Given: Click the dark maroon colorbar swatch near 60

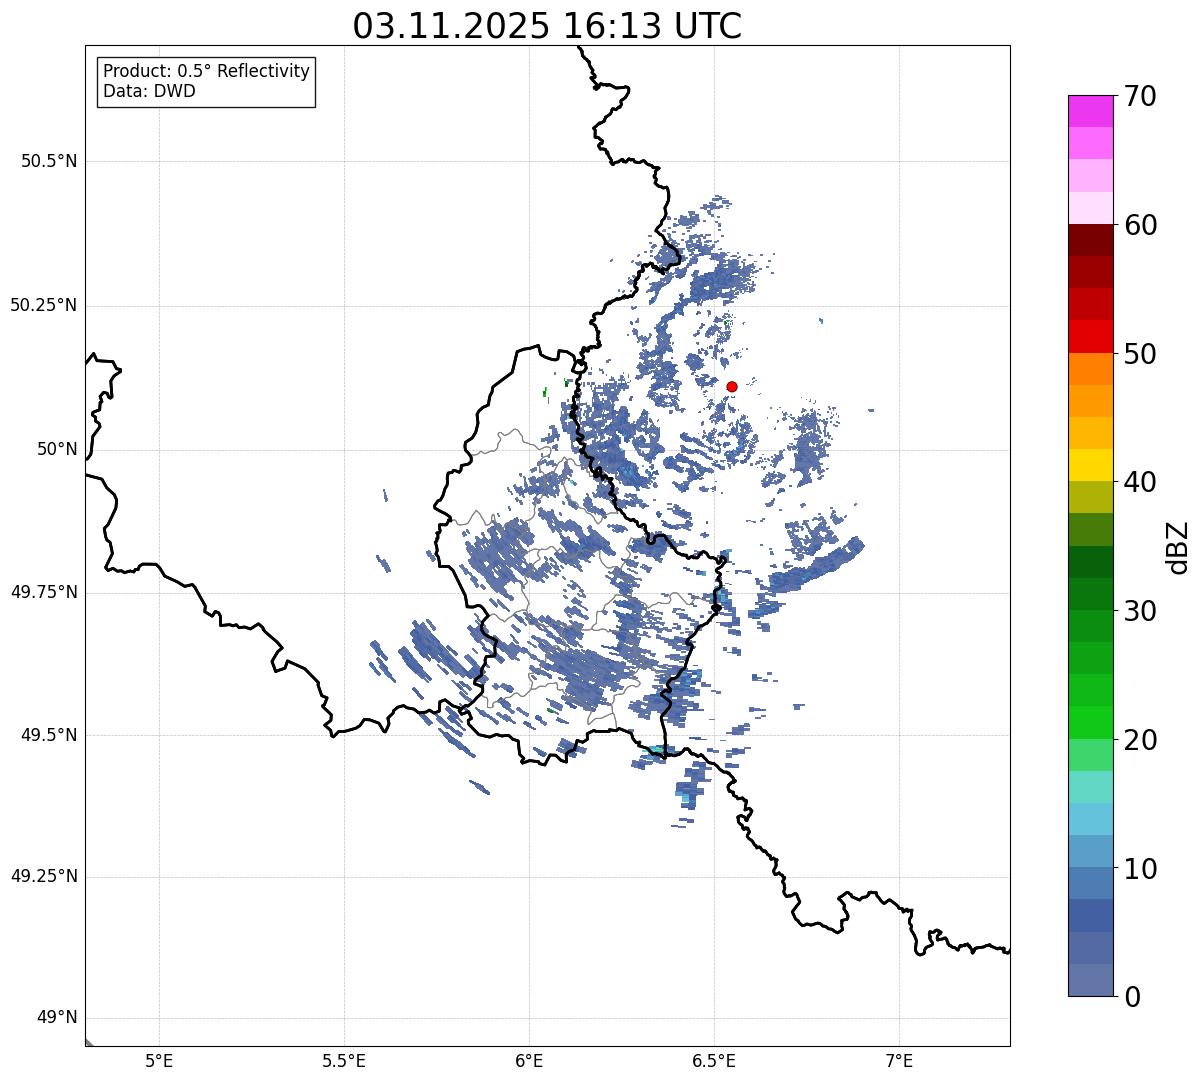Looking at the screenshot, I should pos(1091,240).
